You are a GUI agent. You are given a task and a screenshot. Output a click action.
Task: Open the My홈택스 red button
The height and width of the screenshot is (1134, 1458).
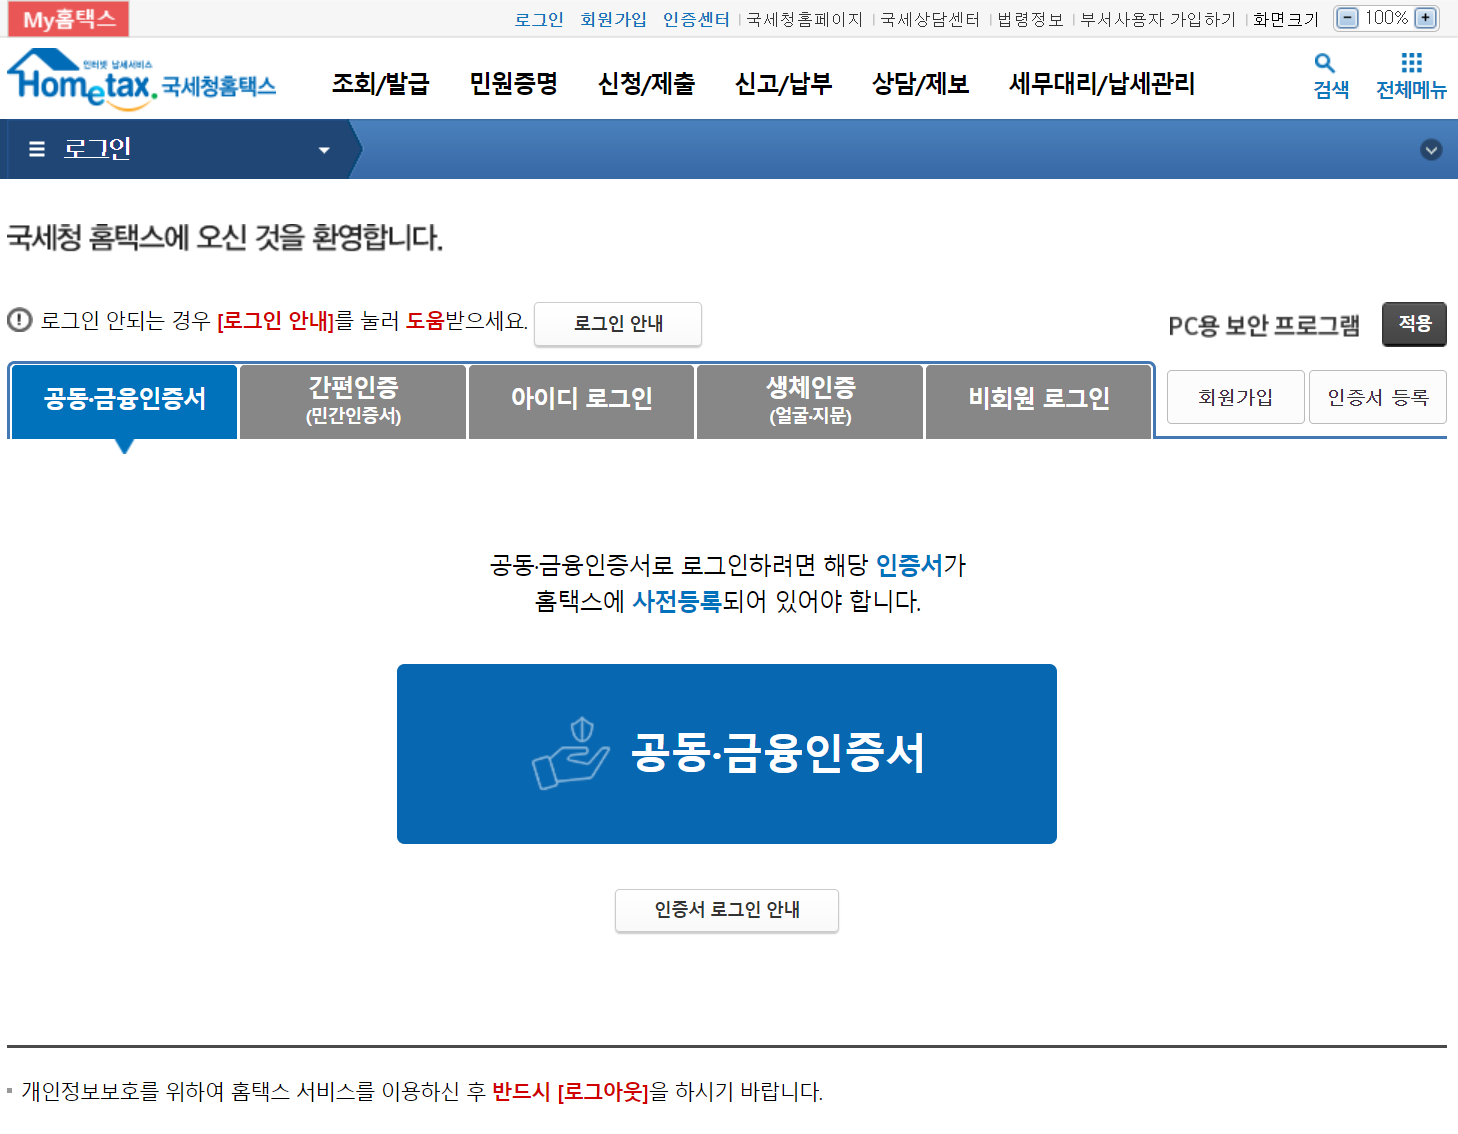[69, 19]
